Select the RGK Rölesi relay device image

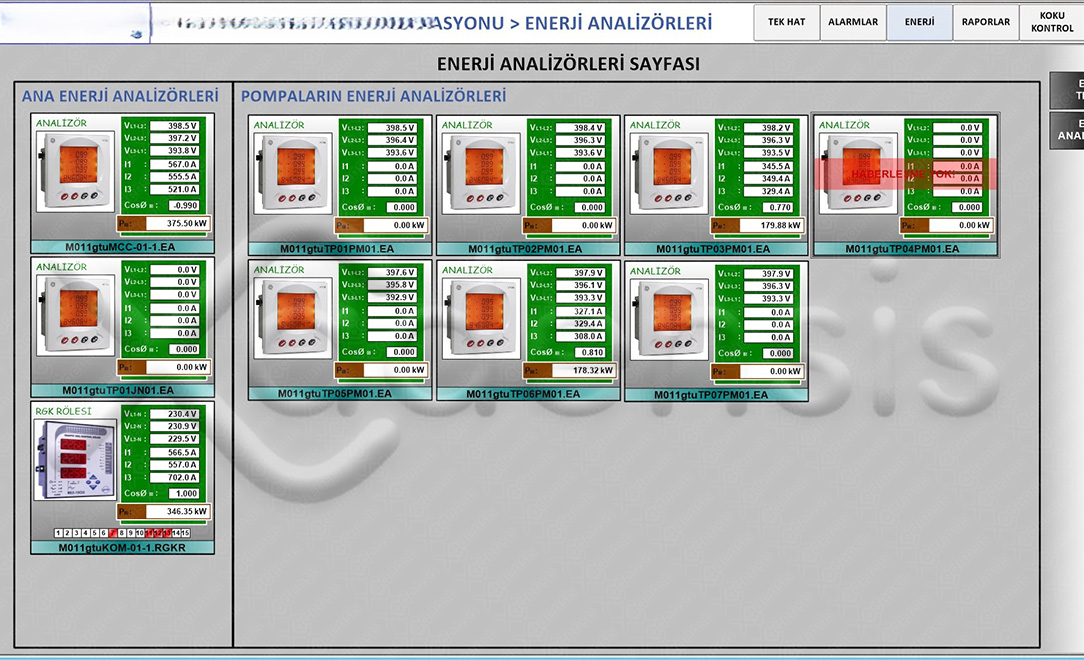tap(75, 459)
